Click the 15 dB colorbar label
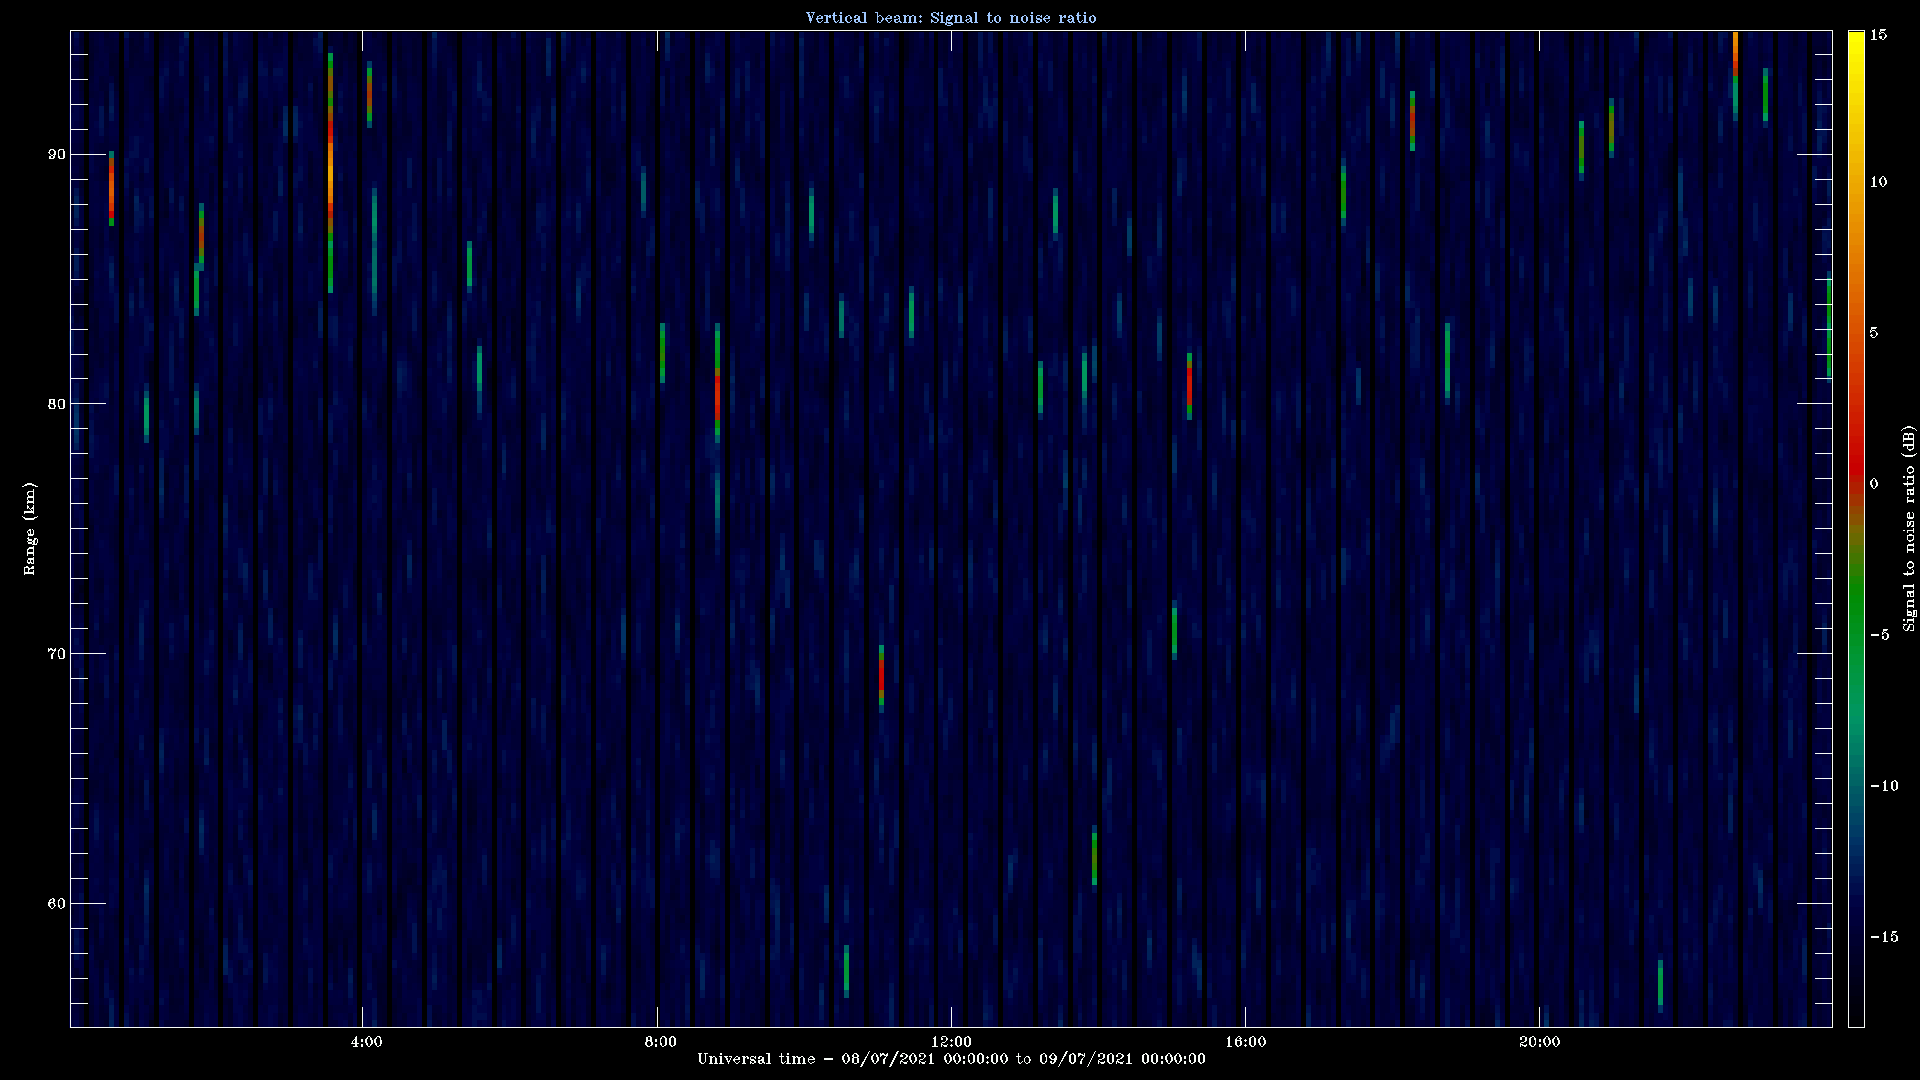Screen dimensions: 1920x1080 (1878, 34)
